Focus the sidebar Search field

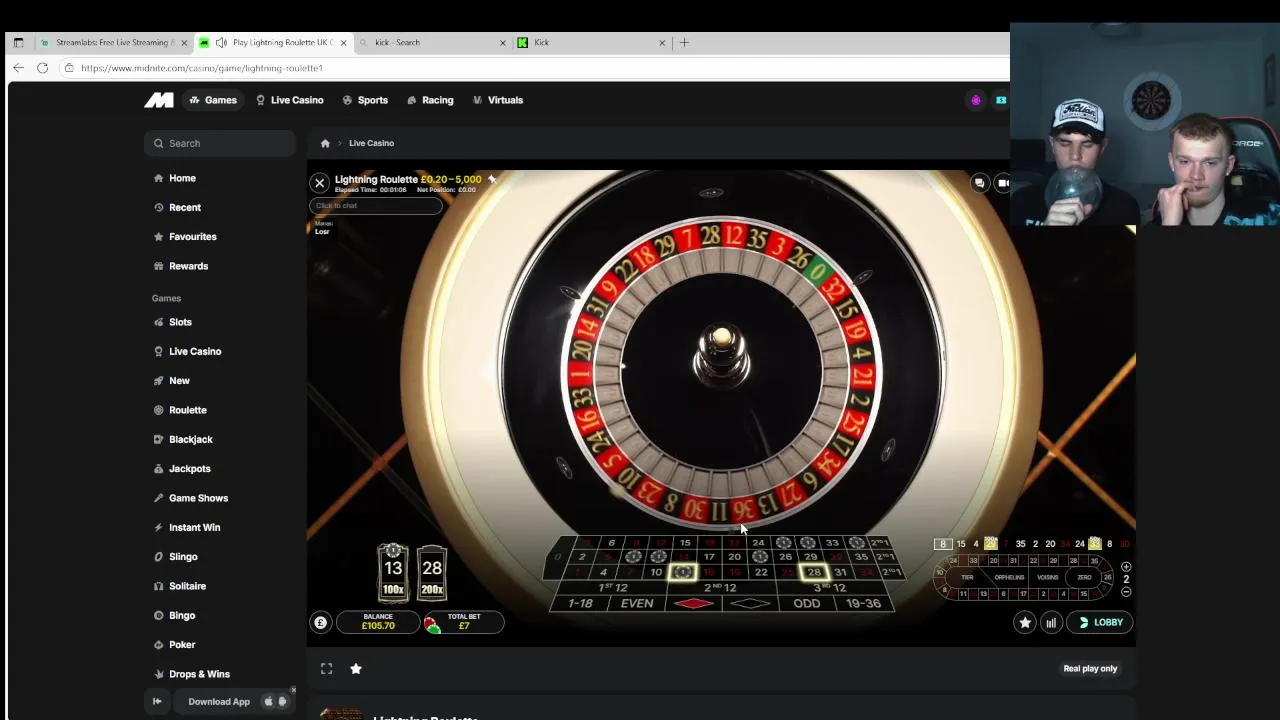(x=220, y=143)
